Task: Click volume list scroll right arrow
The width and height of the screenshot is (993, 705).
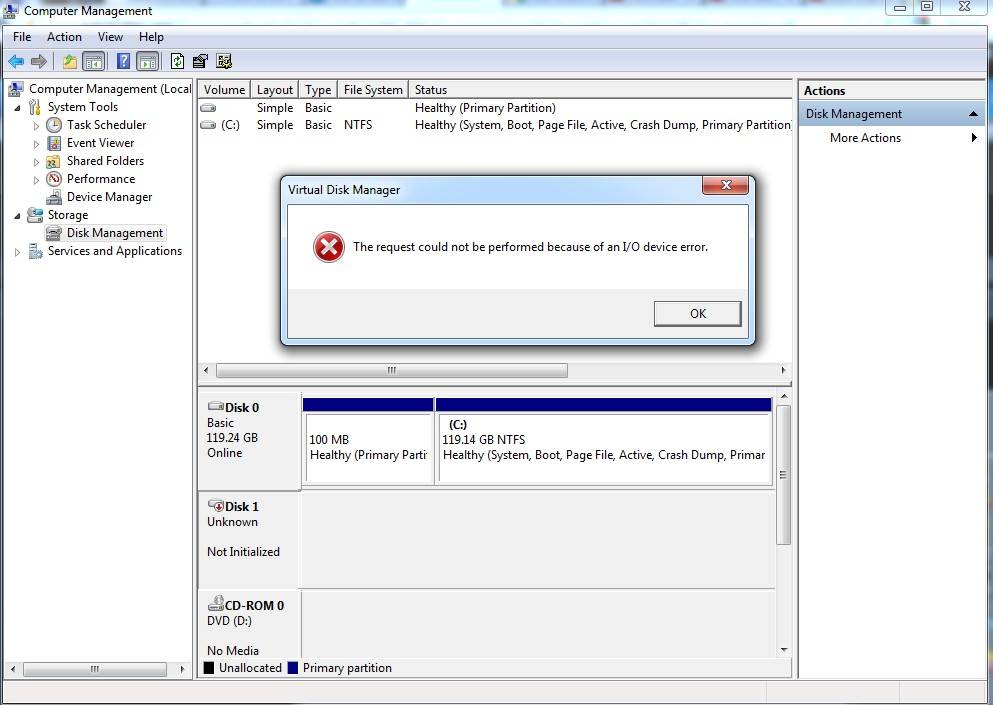Action: (783, 370)
